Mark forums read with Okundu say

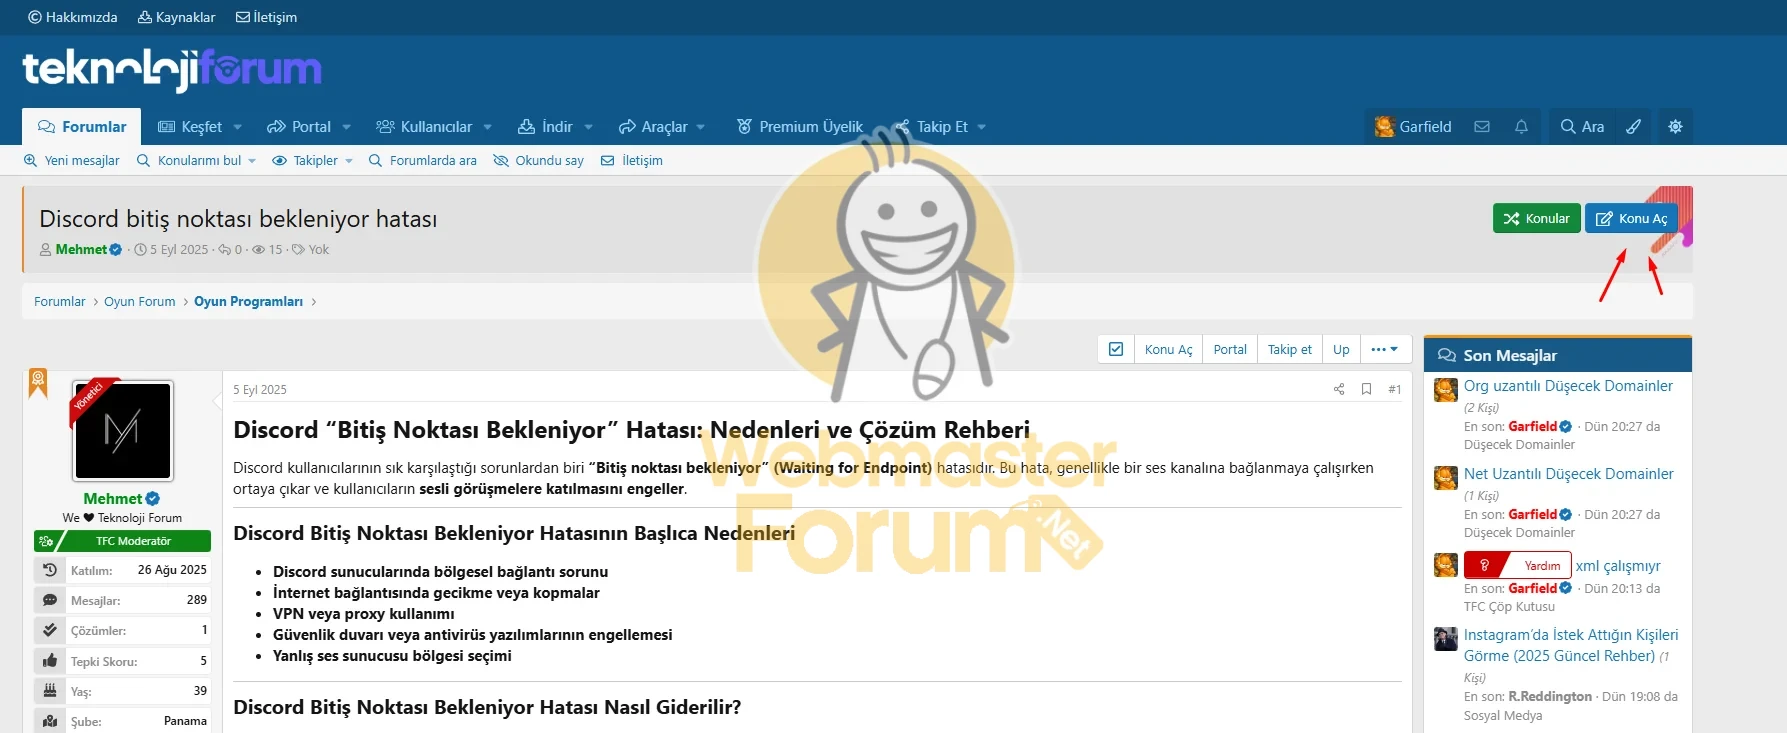(538, 160)
